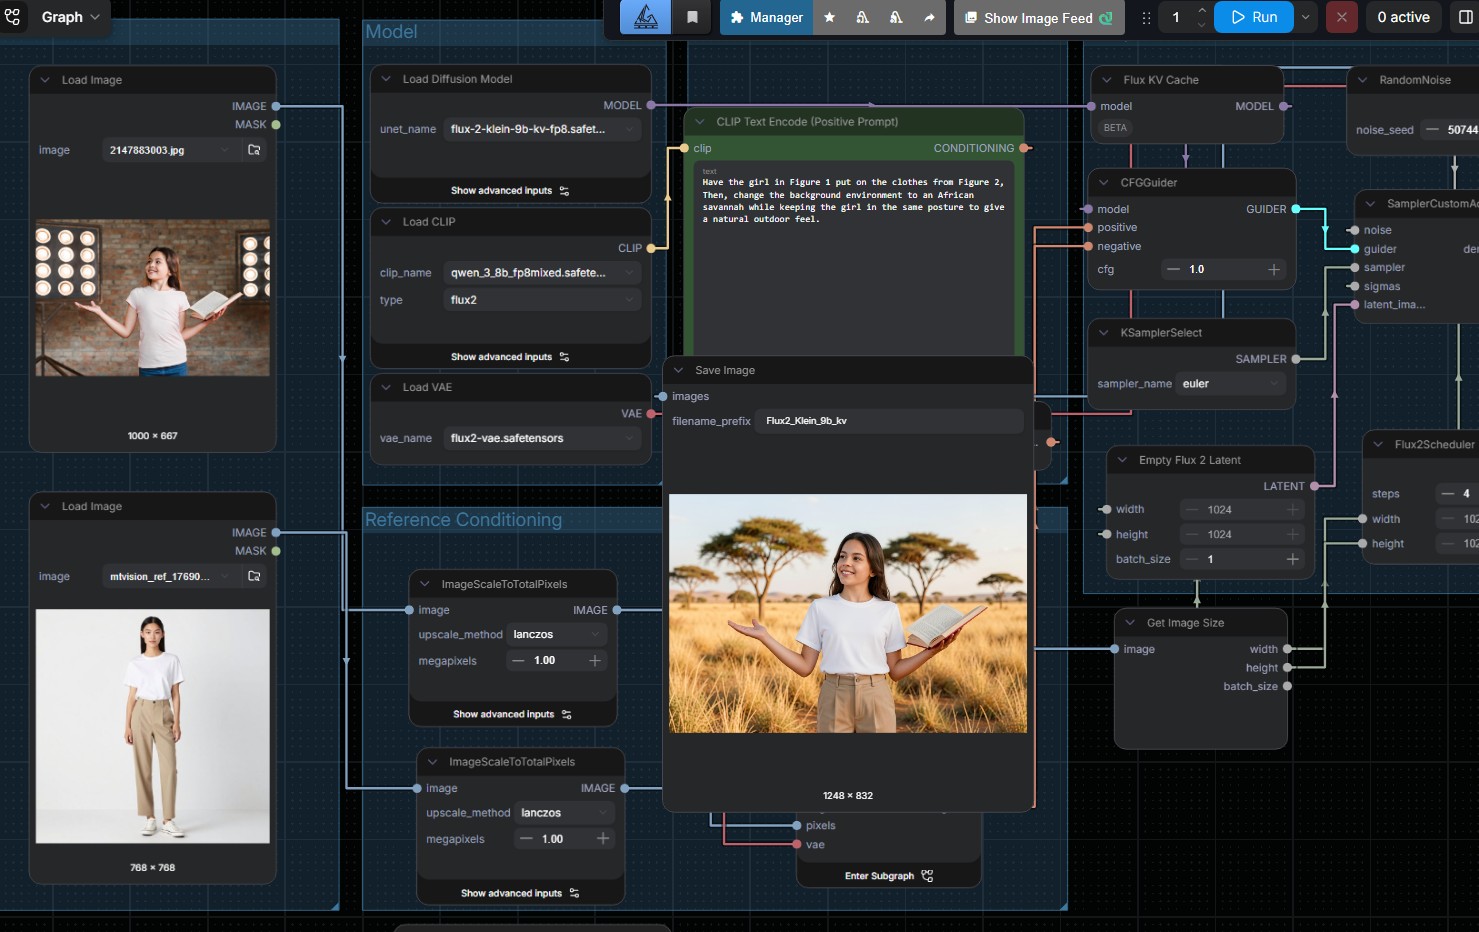Click the mountain logo icon in the toolbar
This screenshot has width=1479, height=932.
coord(646,17)
